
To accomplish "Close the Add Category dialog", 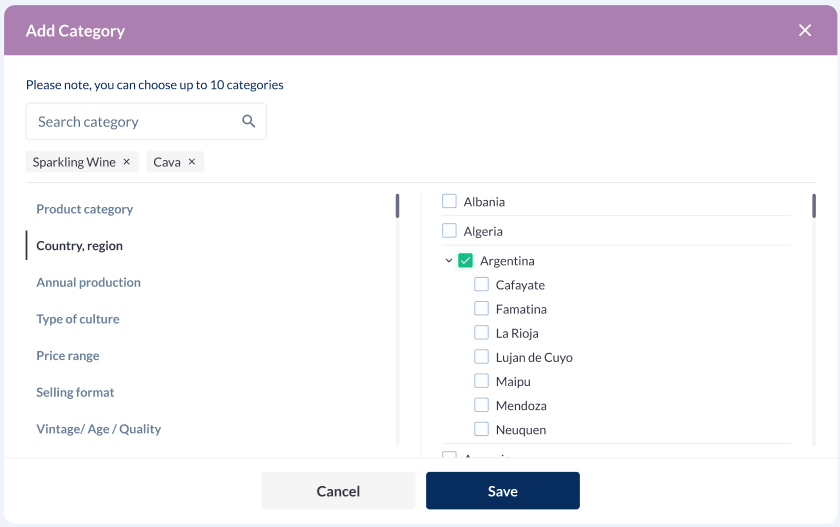I will pos(805,30).
